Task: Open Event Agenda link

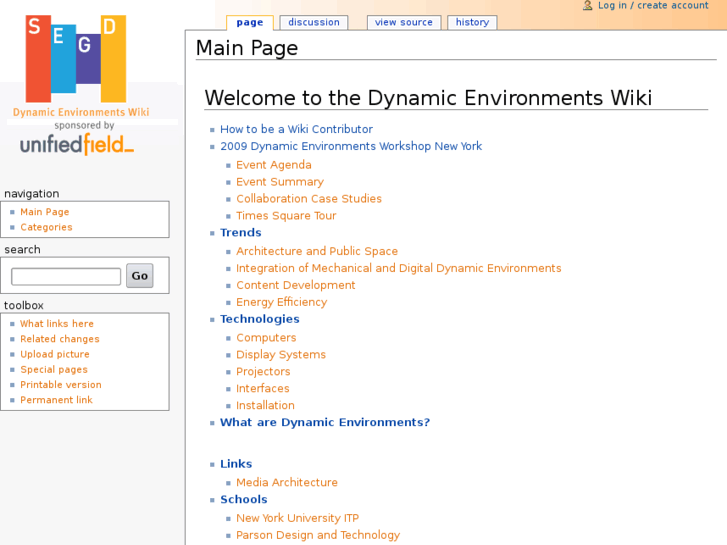Action: (x=274, y=165)
